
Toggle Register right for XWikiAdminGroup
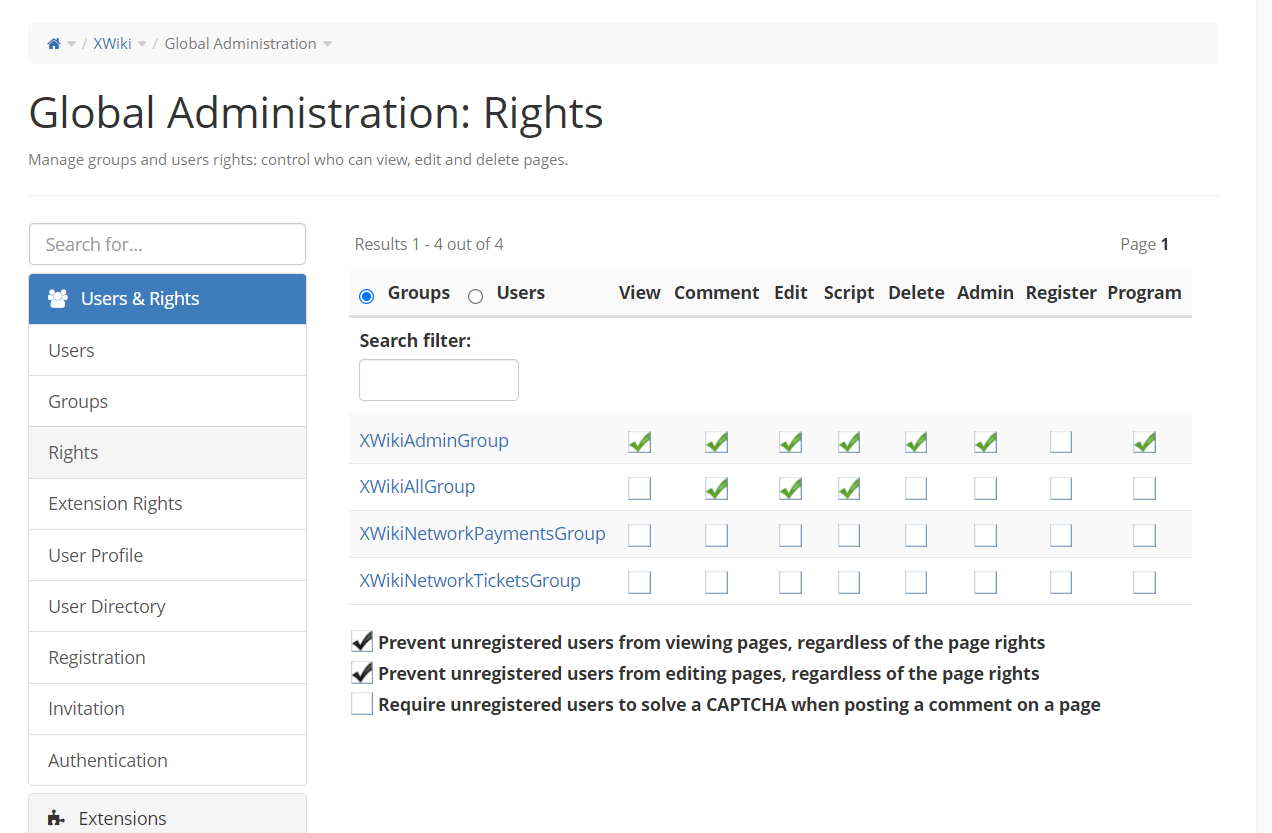click(x=1061, y=442)
